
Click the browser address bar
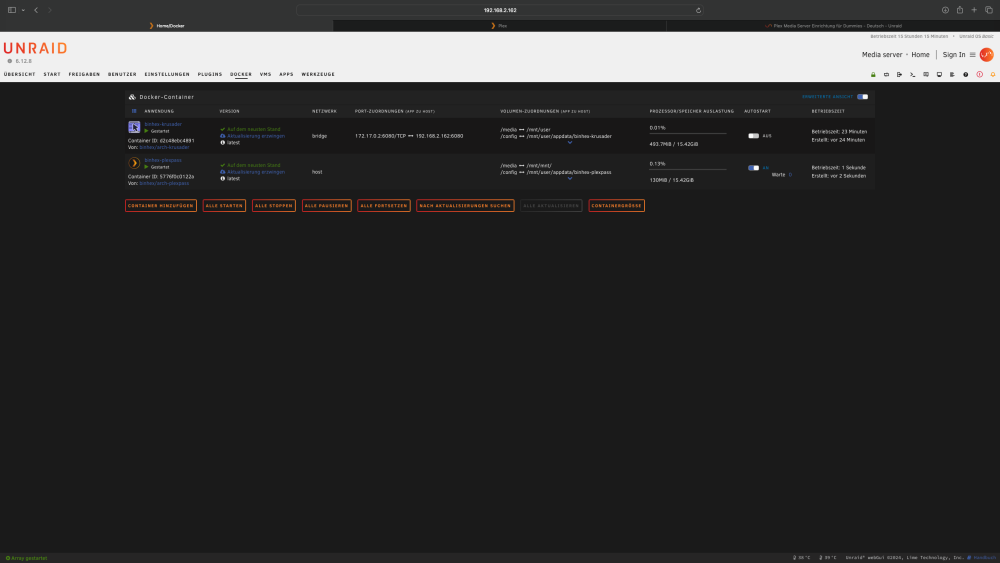coord(500,10)
